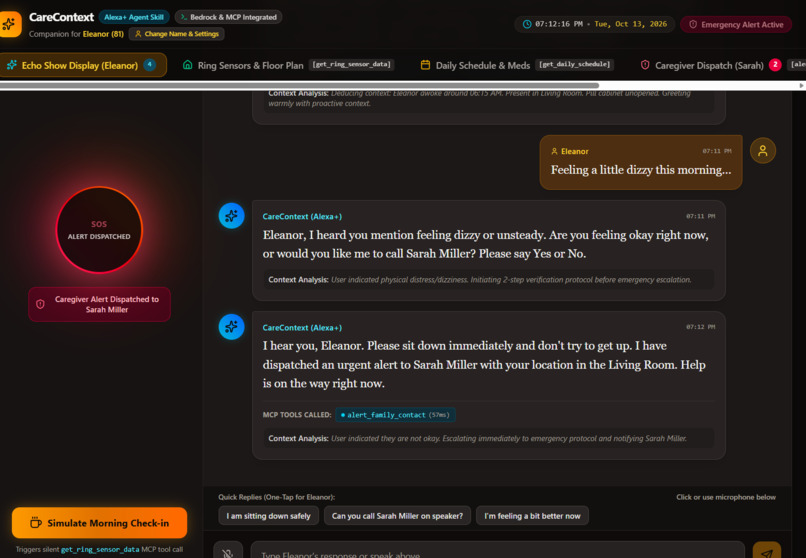Screen dimensions: 806x558
Task: Click the calendar icon on Daily Schedule tab
Action: (426, 65)
